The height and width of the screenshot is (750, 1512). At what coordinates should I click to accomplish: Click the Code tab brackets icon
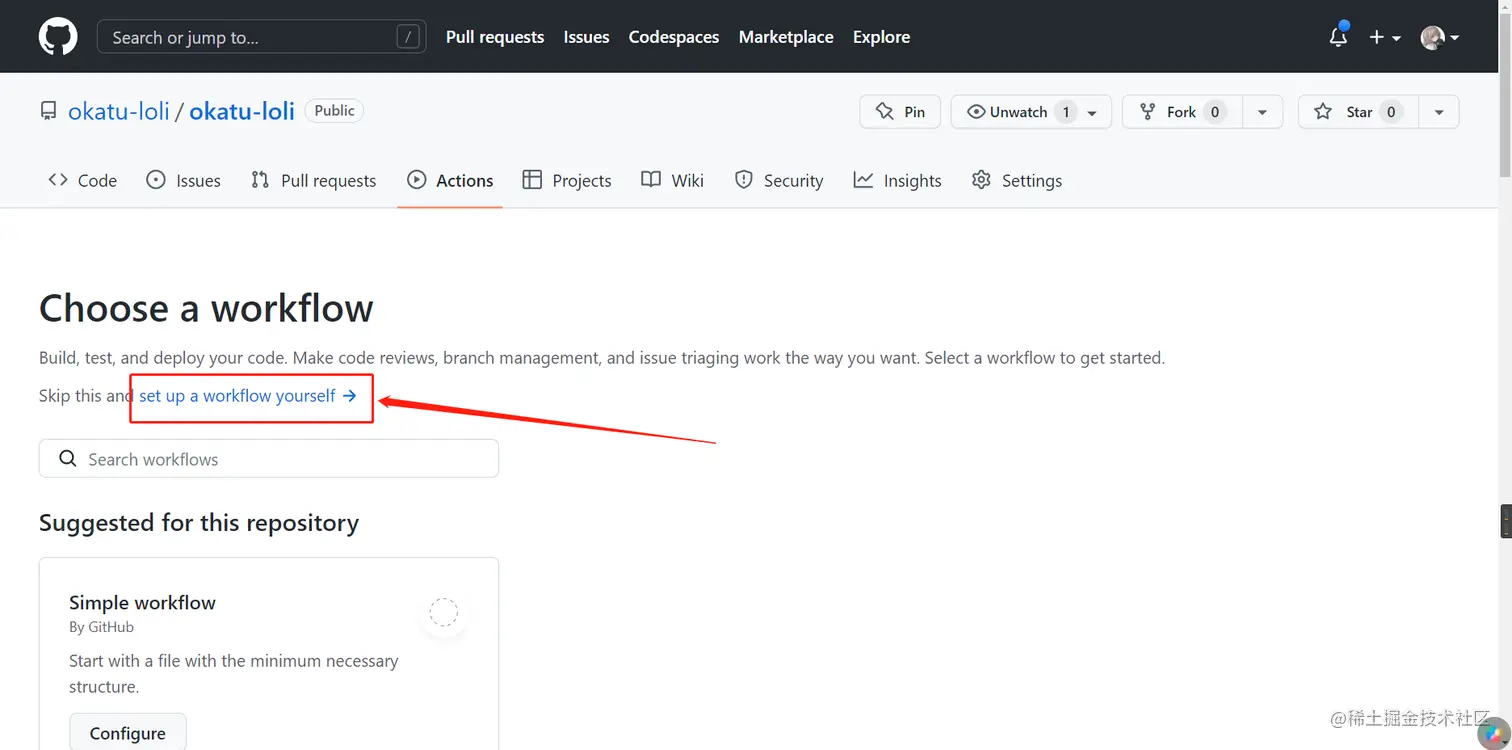pyautogui.click(x=58, y=180)
